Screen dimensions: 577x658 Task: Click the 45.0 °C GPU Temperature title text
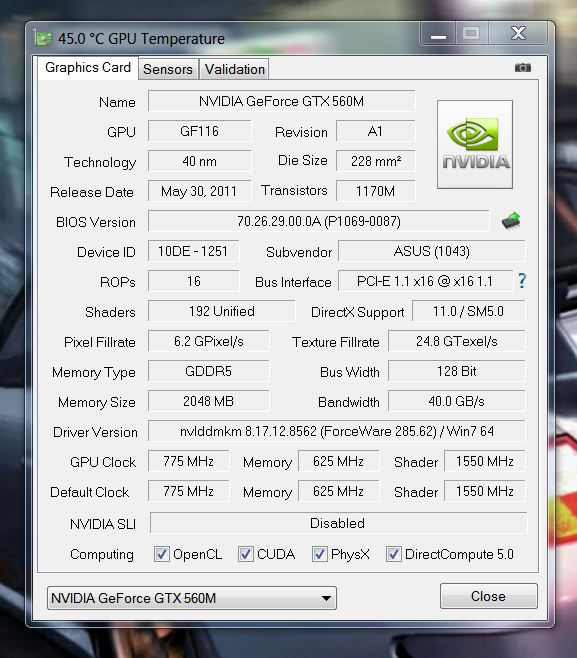(x=141, y=39)
